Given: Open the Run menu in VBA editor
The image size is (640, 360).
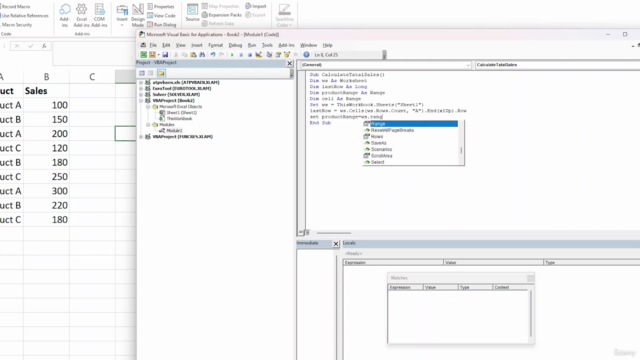Looking at the screenshot, I should click(252, 45).
